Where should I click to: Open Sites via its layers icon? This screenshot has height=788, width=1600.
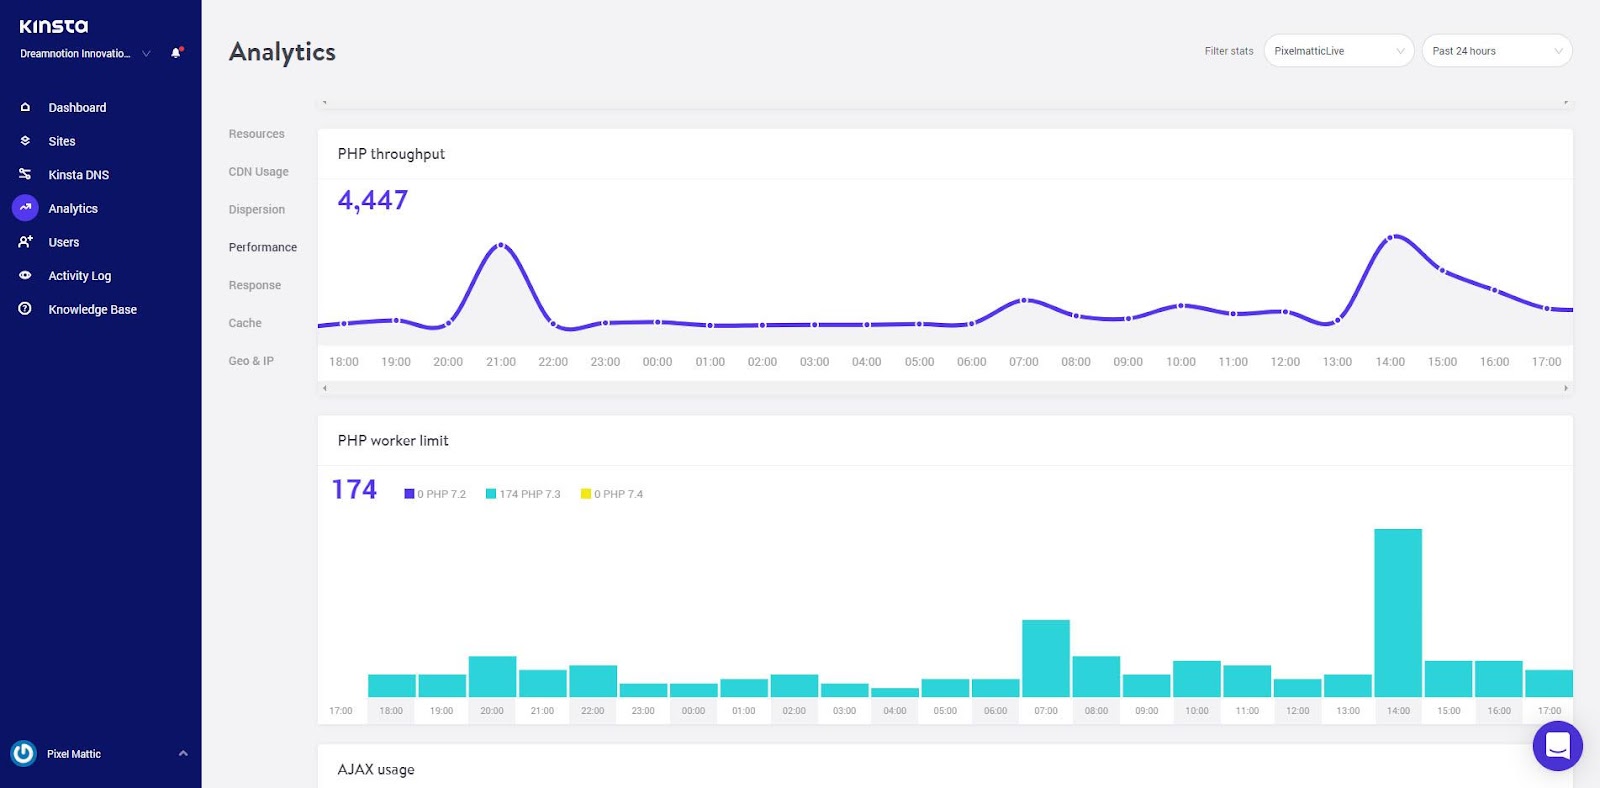[25, 141]
